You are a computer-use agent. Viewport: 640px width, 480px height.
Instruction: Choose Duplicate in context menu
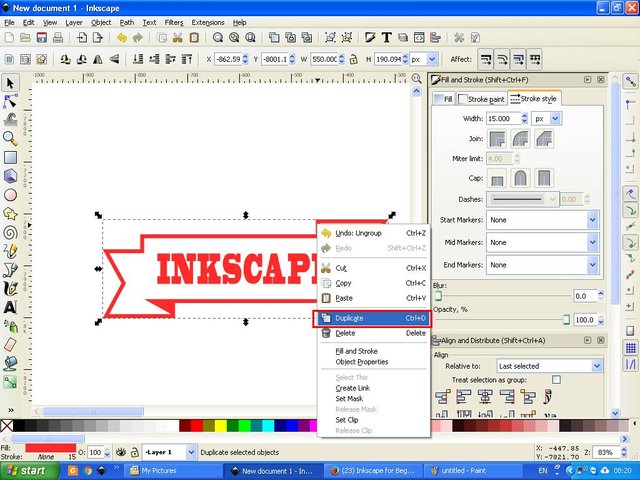[x=373, y=318]
